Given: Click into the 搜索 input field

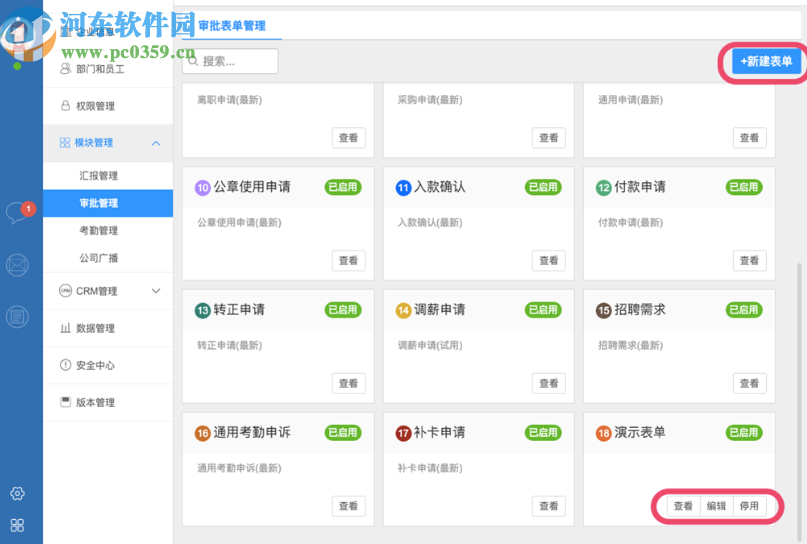Looking at the screenshot, I should point(230,61).
